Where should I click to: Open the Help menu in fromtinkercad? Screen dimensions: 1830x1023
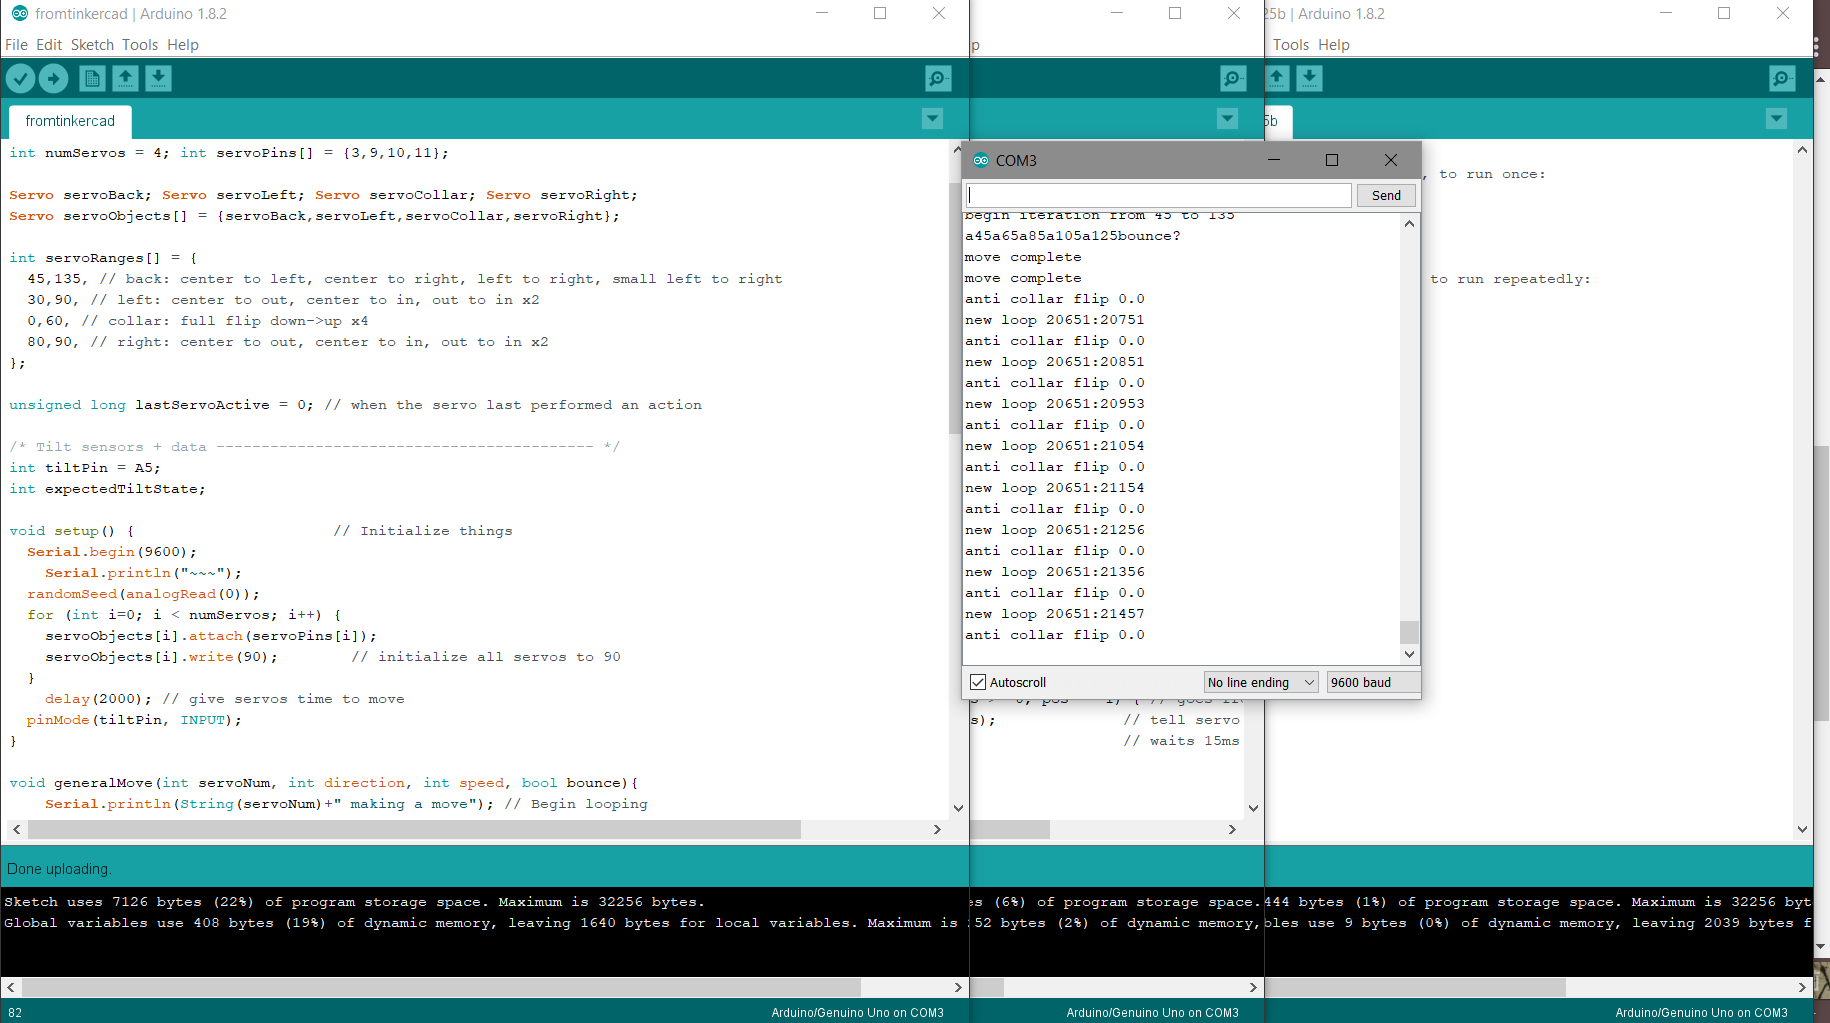pos(183,45)
